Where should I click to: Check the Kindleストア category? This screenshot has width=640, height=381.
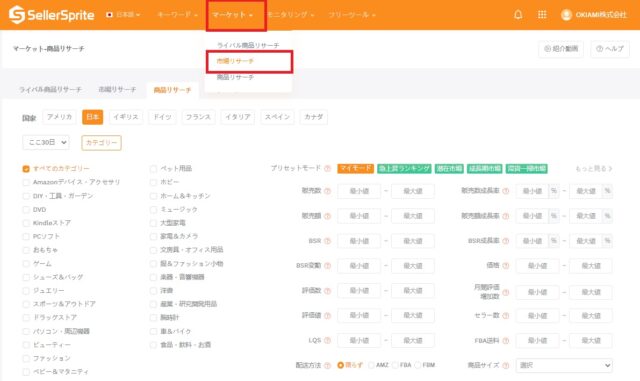26,223
